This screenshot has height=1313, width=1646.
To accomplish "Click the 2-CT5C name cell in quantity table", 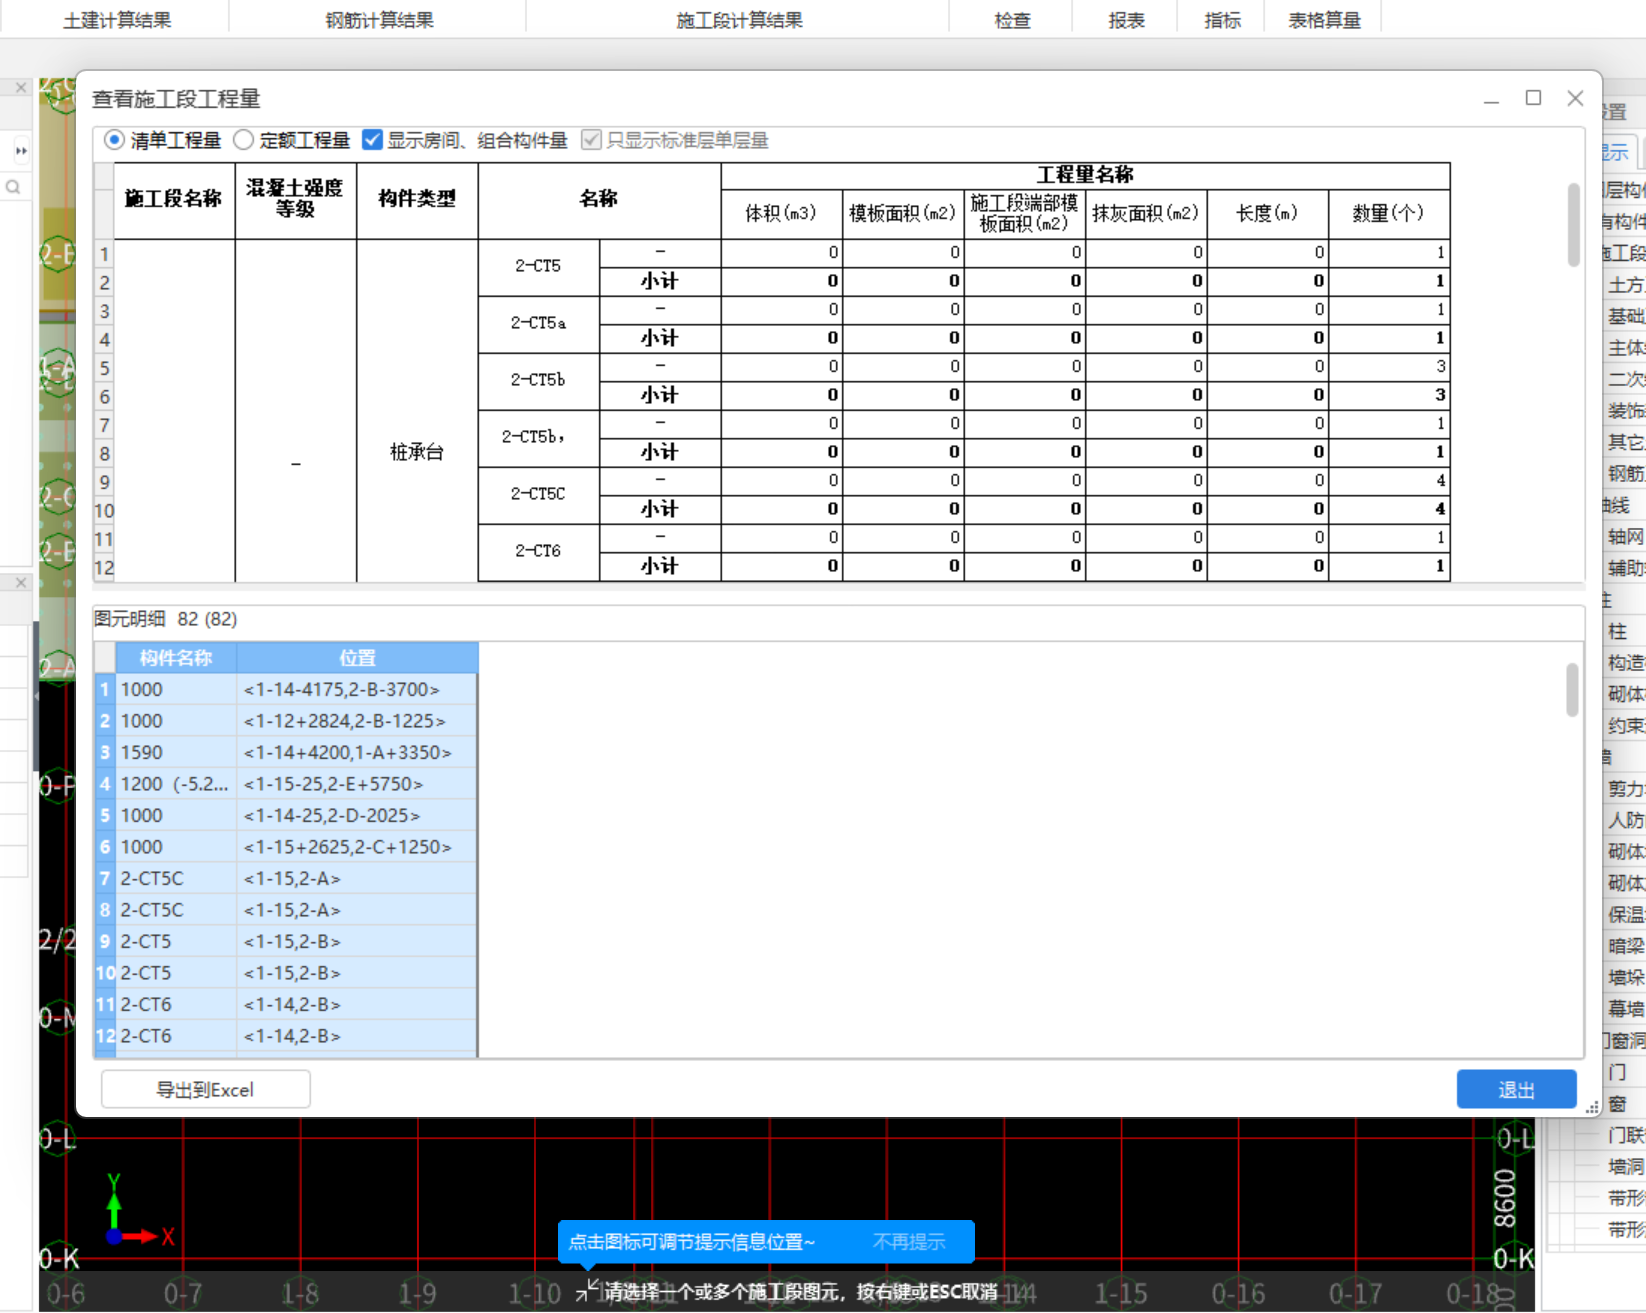I will coord(538,494).
